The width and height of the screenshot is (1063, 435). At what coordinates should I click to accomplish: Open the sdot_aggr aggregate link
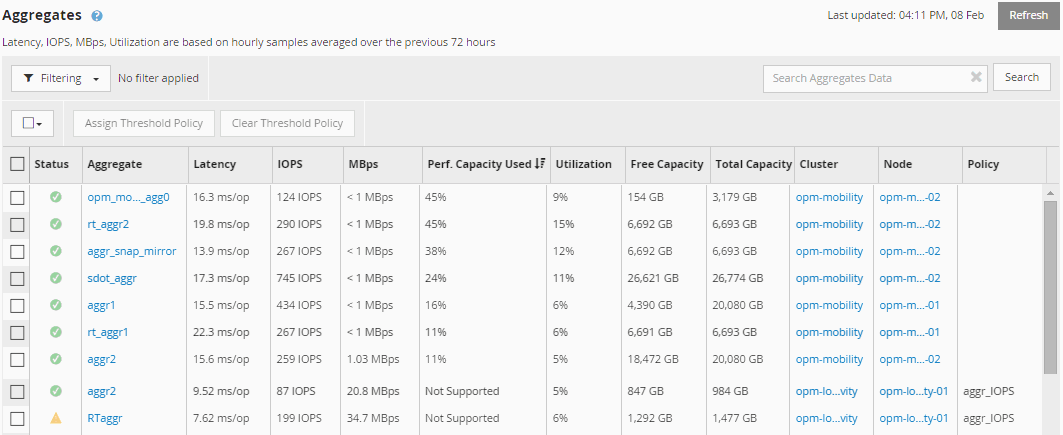pyautogui.click(x=112, y=278)
